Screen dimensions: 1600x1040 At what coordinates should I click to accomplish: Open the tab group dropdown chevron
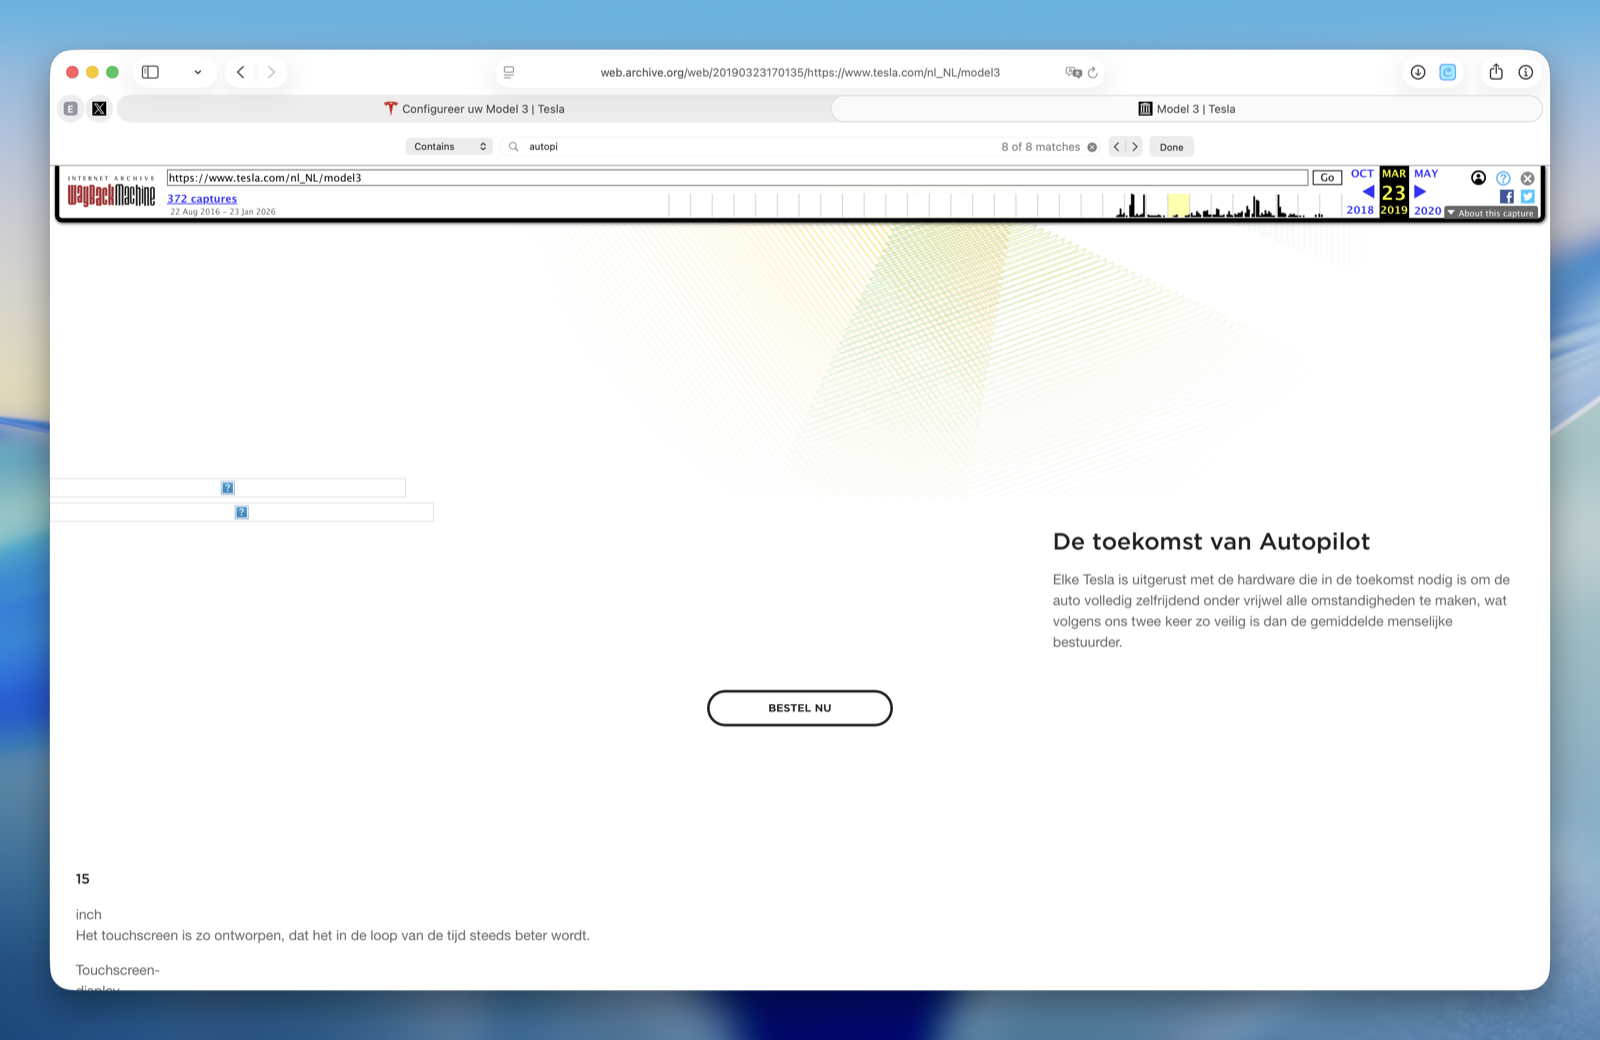[198, 72]
